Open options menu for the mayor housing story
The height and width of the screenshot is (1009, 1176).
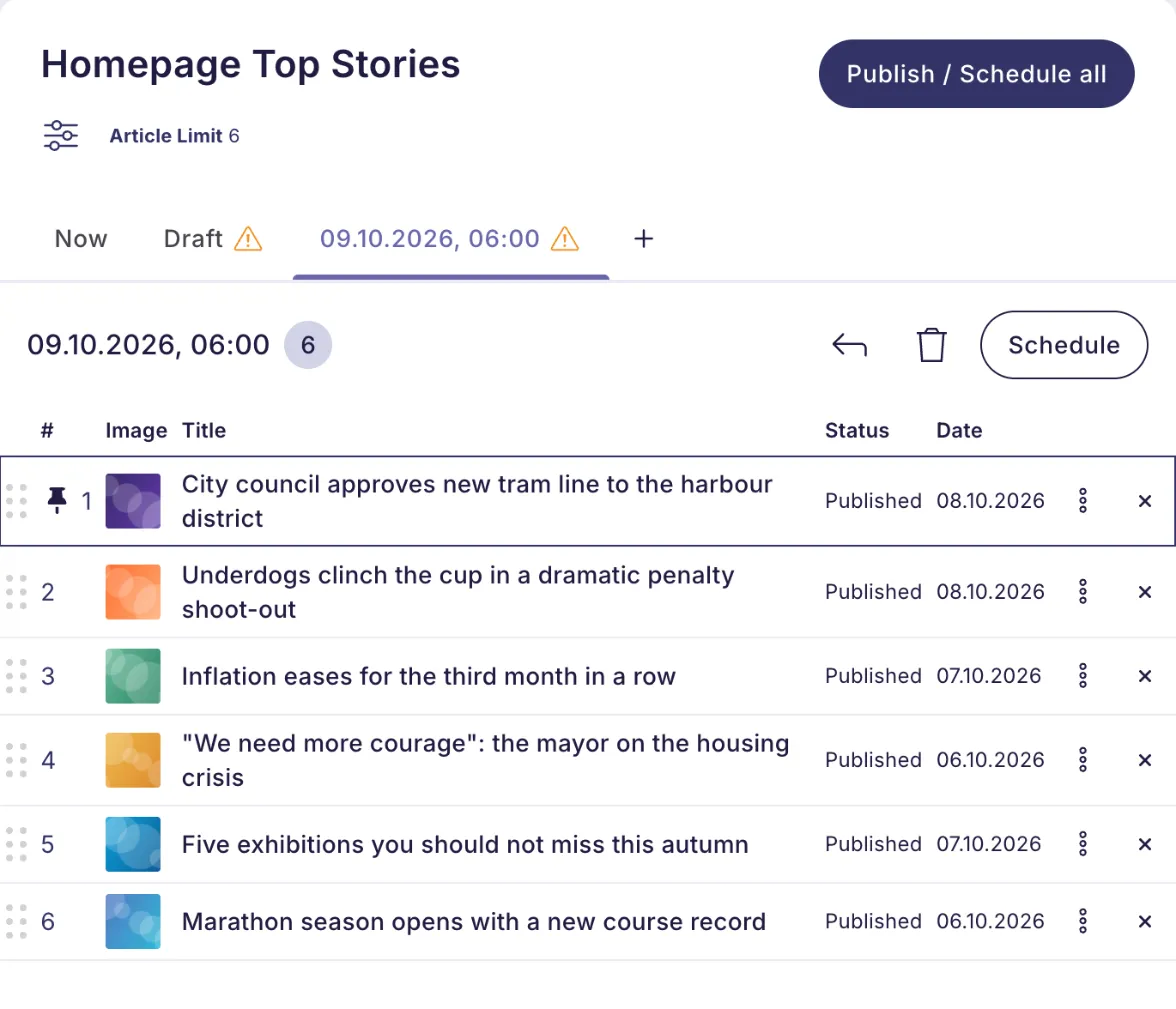[x=1083, y=760]
